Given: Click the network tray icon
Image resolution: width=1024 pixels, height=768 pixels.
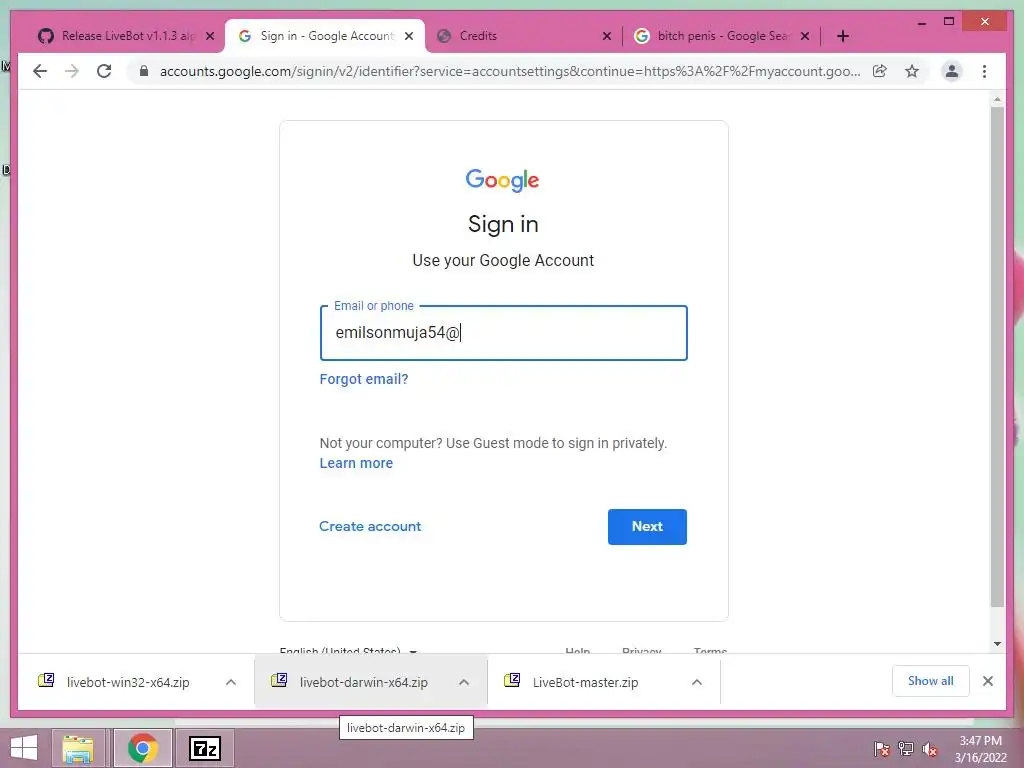Looking at the screenshot, I should pos(906,749).
